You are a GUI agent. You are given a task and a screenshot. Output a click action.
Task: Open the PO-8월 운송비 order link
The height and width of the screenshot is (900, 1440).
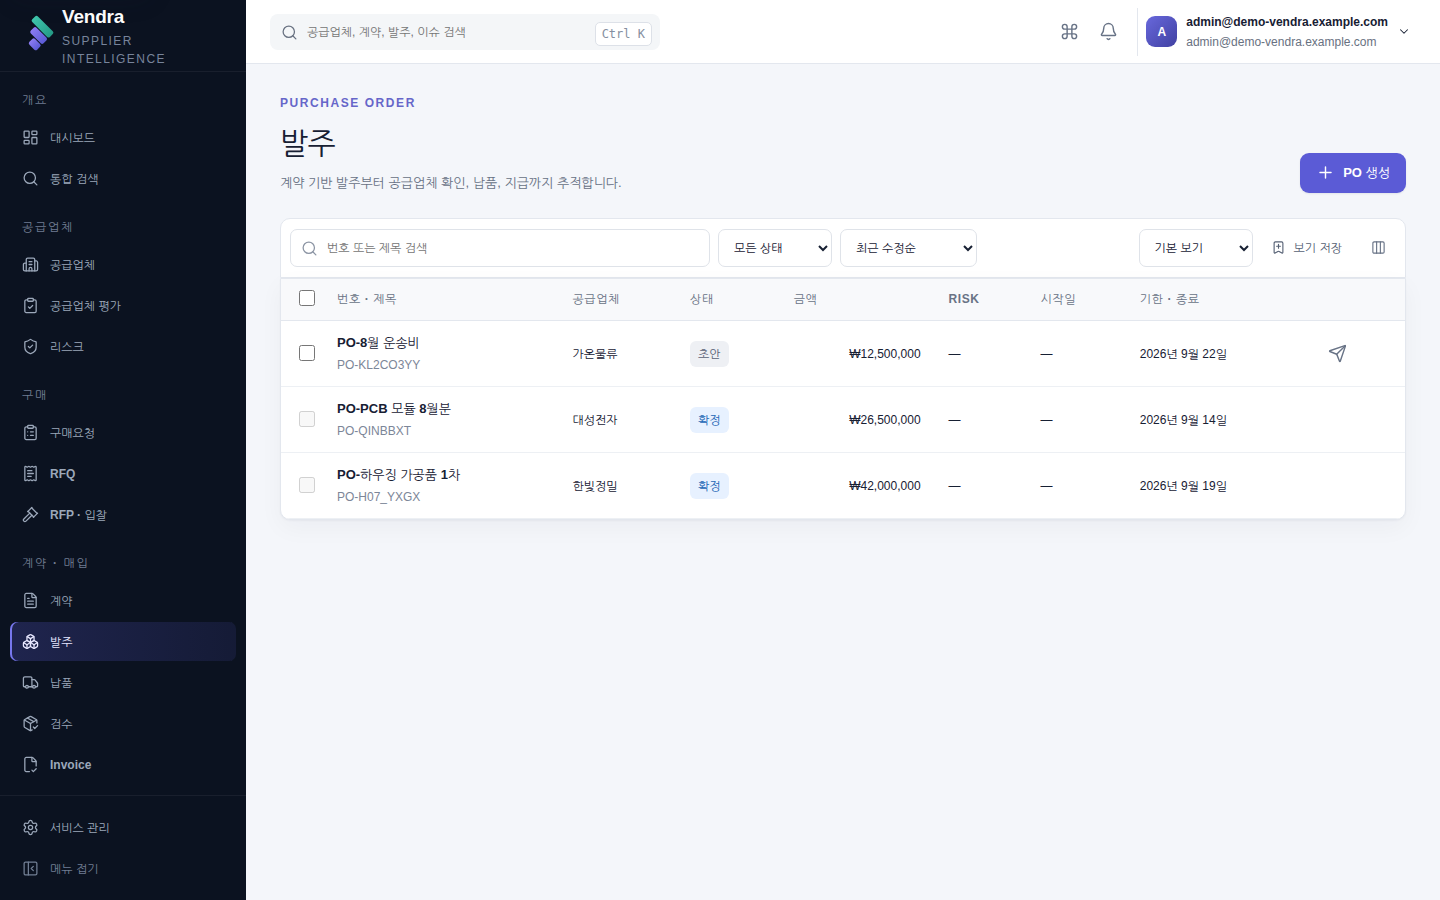coord(378,343)
